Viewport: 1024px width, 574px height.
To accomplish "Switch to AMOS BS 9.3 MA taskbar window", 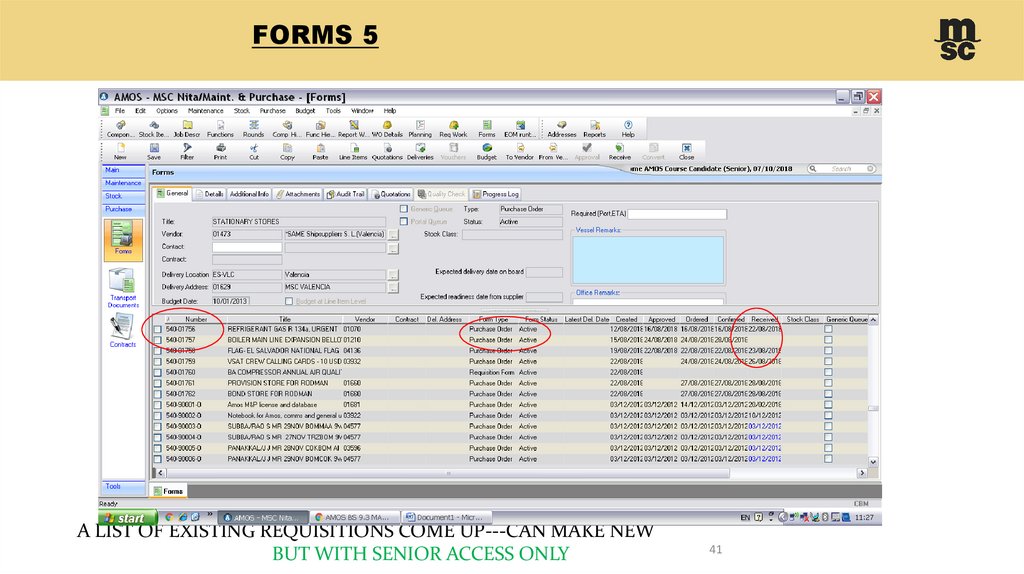I will pos(352,517).
